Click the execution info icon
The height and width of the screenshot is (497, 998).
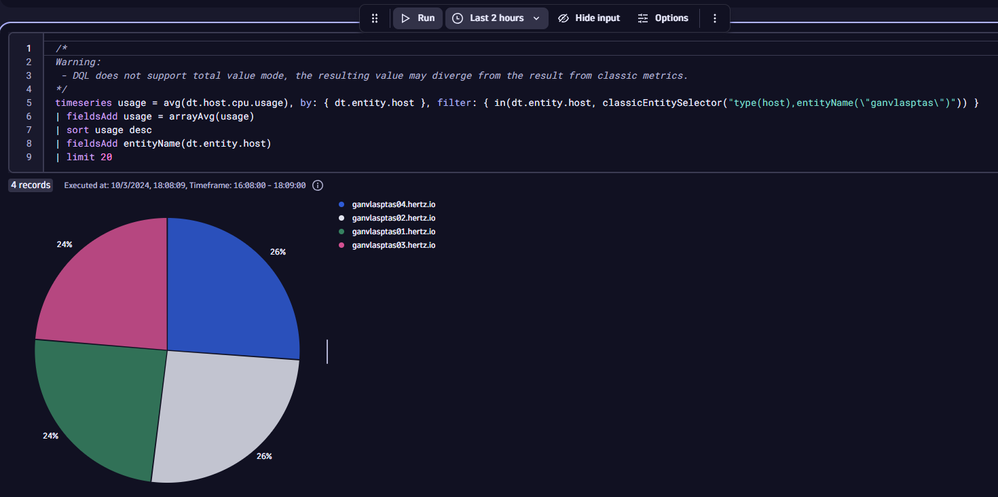pyautogui.click(x=318, y=185)
